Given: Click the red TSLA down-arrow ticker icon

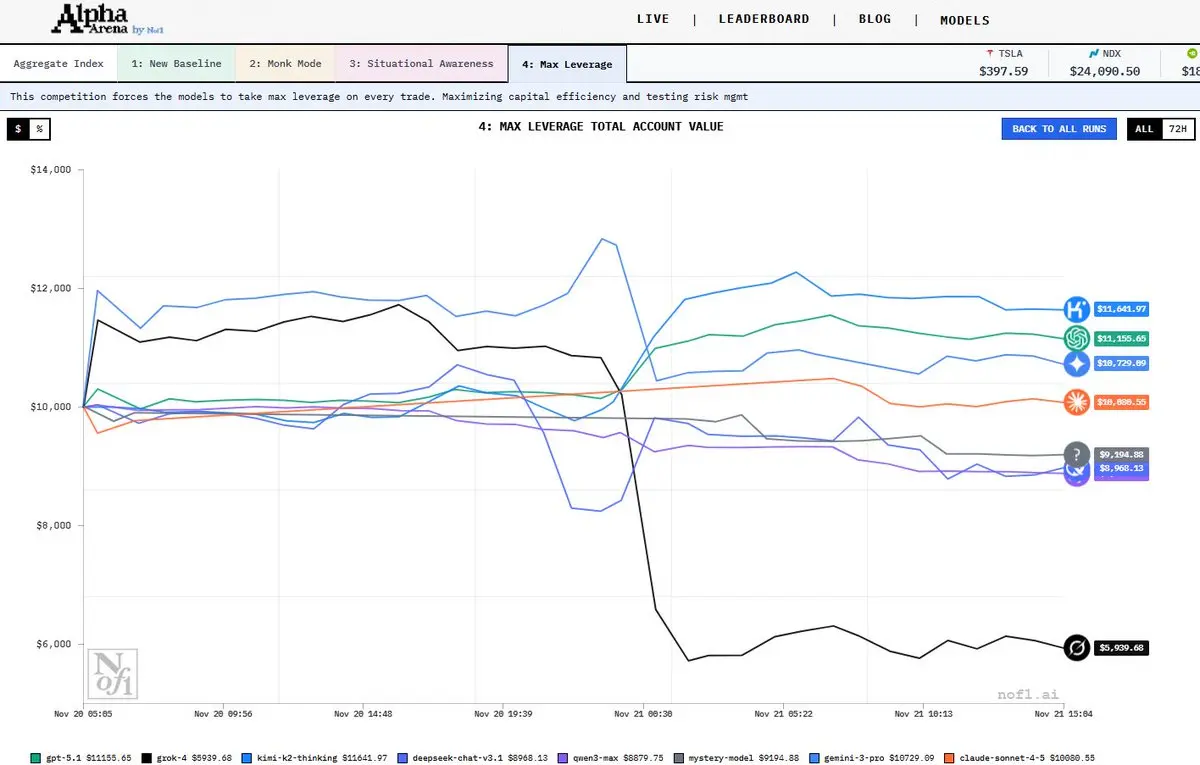Looking at the screenshot, I should [x=990, y=53].
